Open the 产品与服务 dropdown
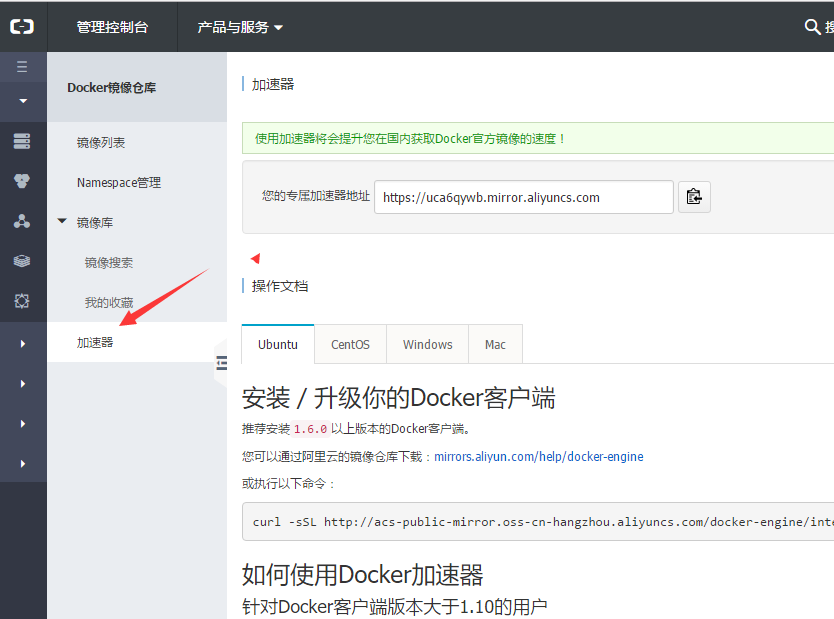834x619 pixels. pos(240,27)
